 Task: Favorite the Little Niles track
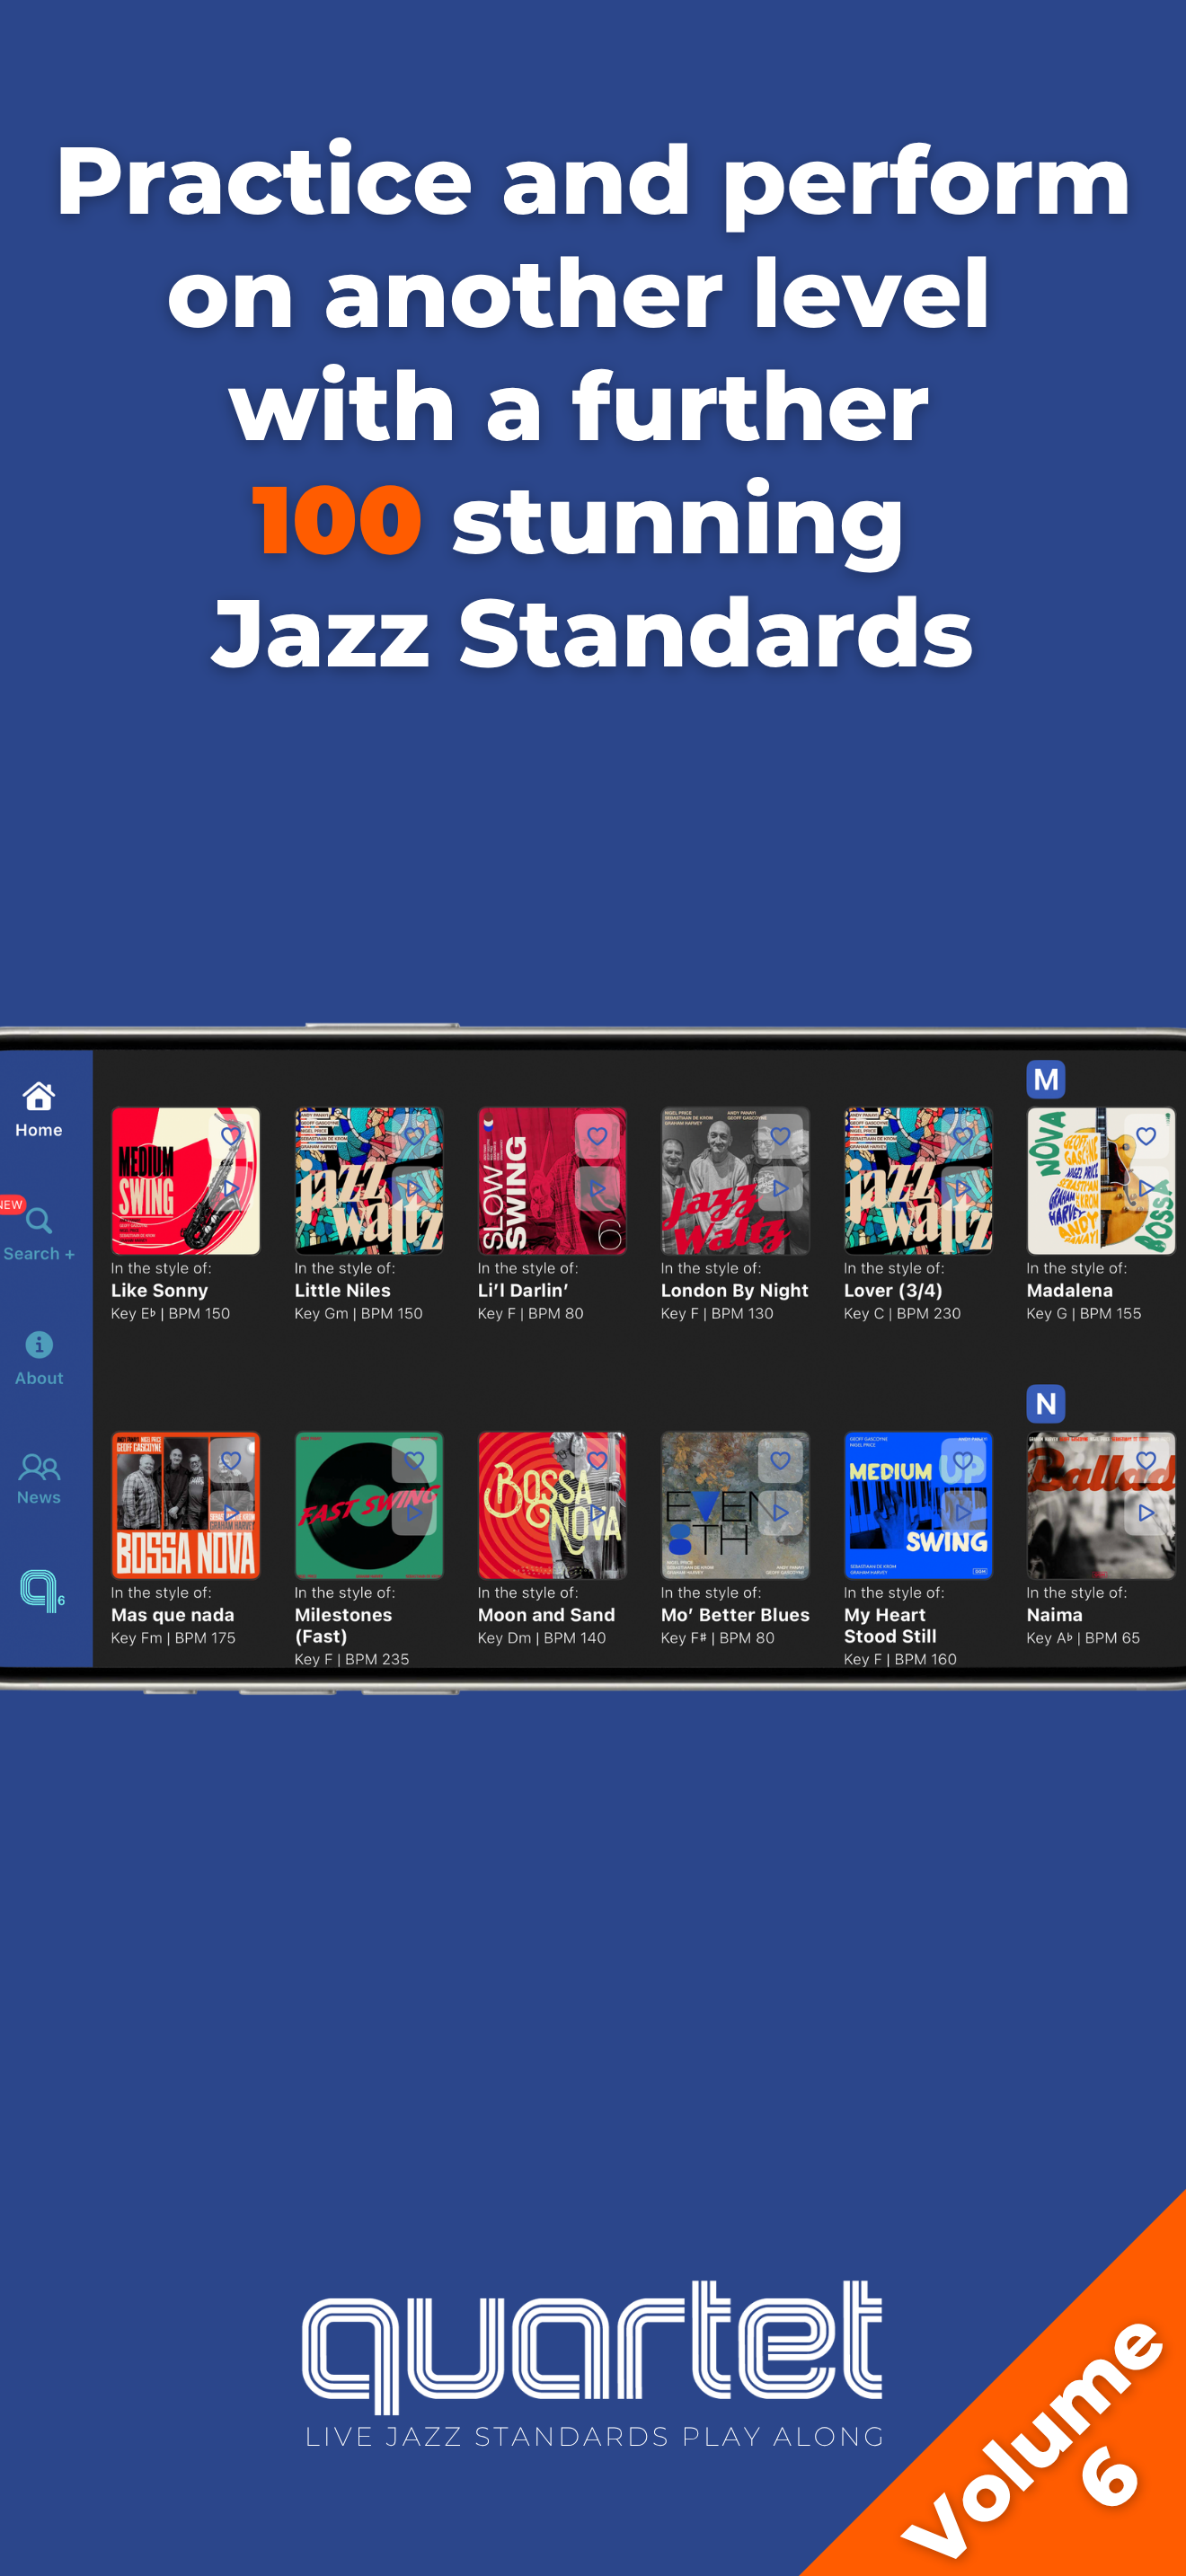click(x=414, y=1136)
